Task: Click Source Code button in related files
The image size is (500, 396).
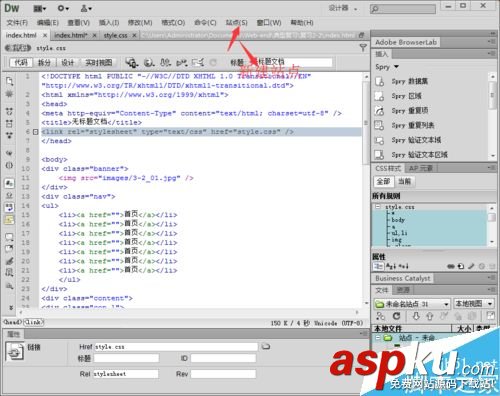Action: tap(18, 48)
